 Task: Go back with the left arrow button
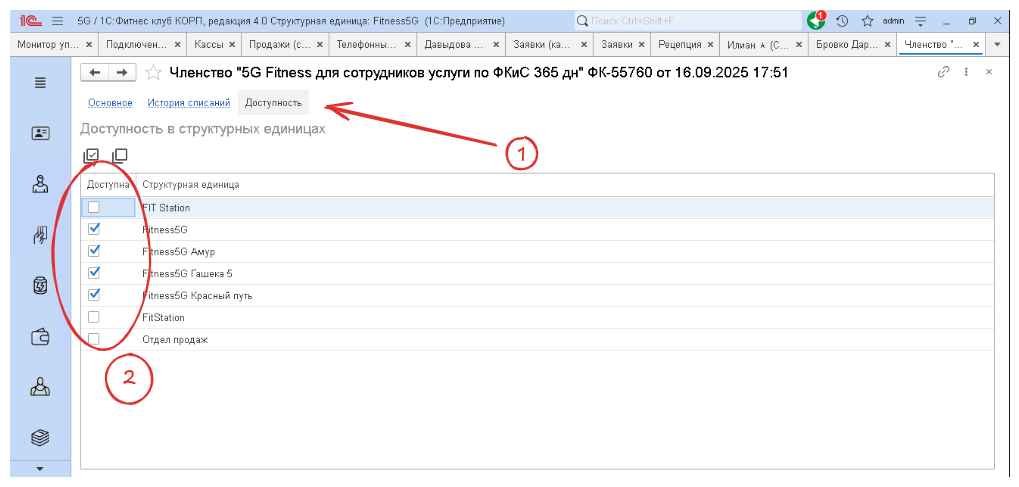click(95, 72)
